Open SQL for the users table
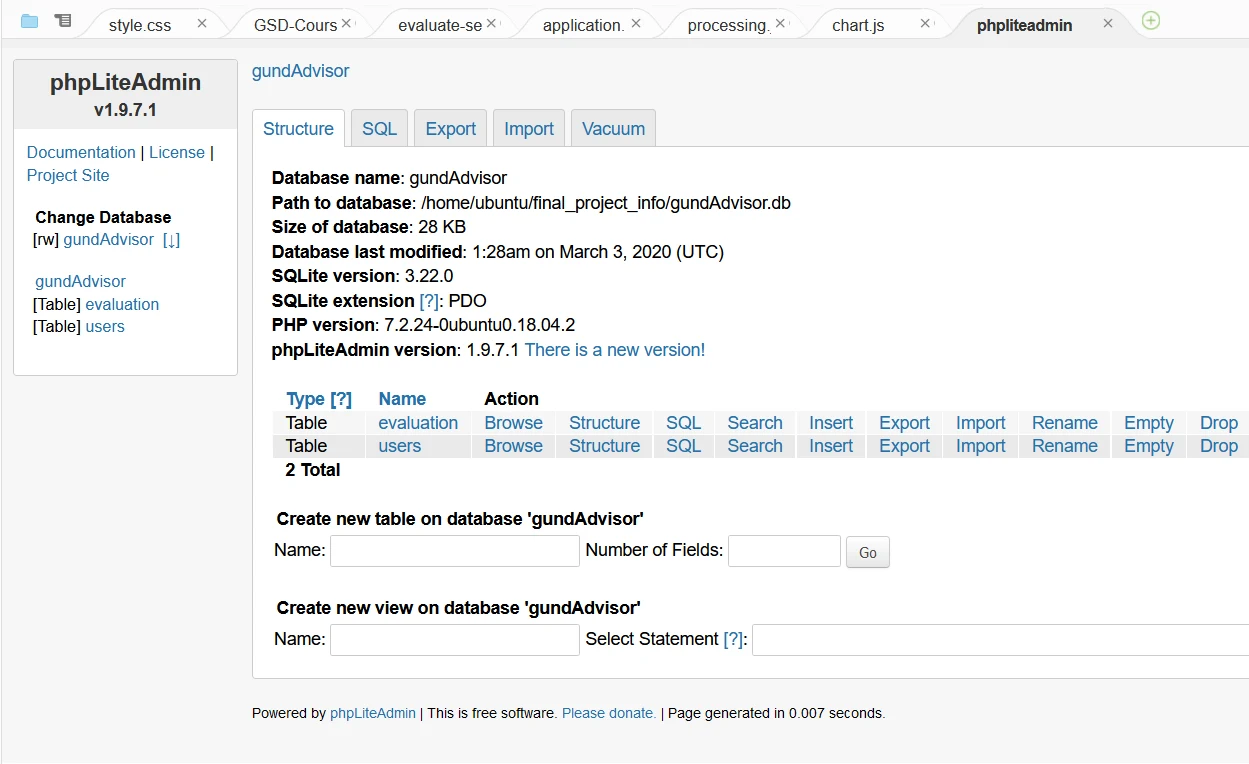 pyautogui.click(x=684, y=446)
